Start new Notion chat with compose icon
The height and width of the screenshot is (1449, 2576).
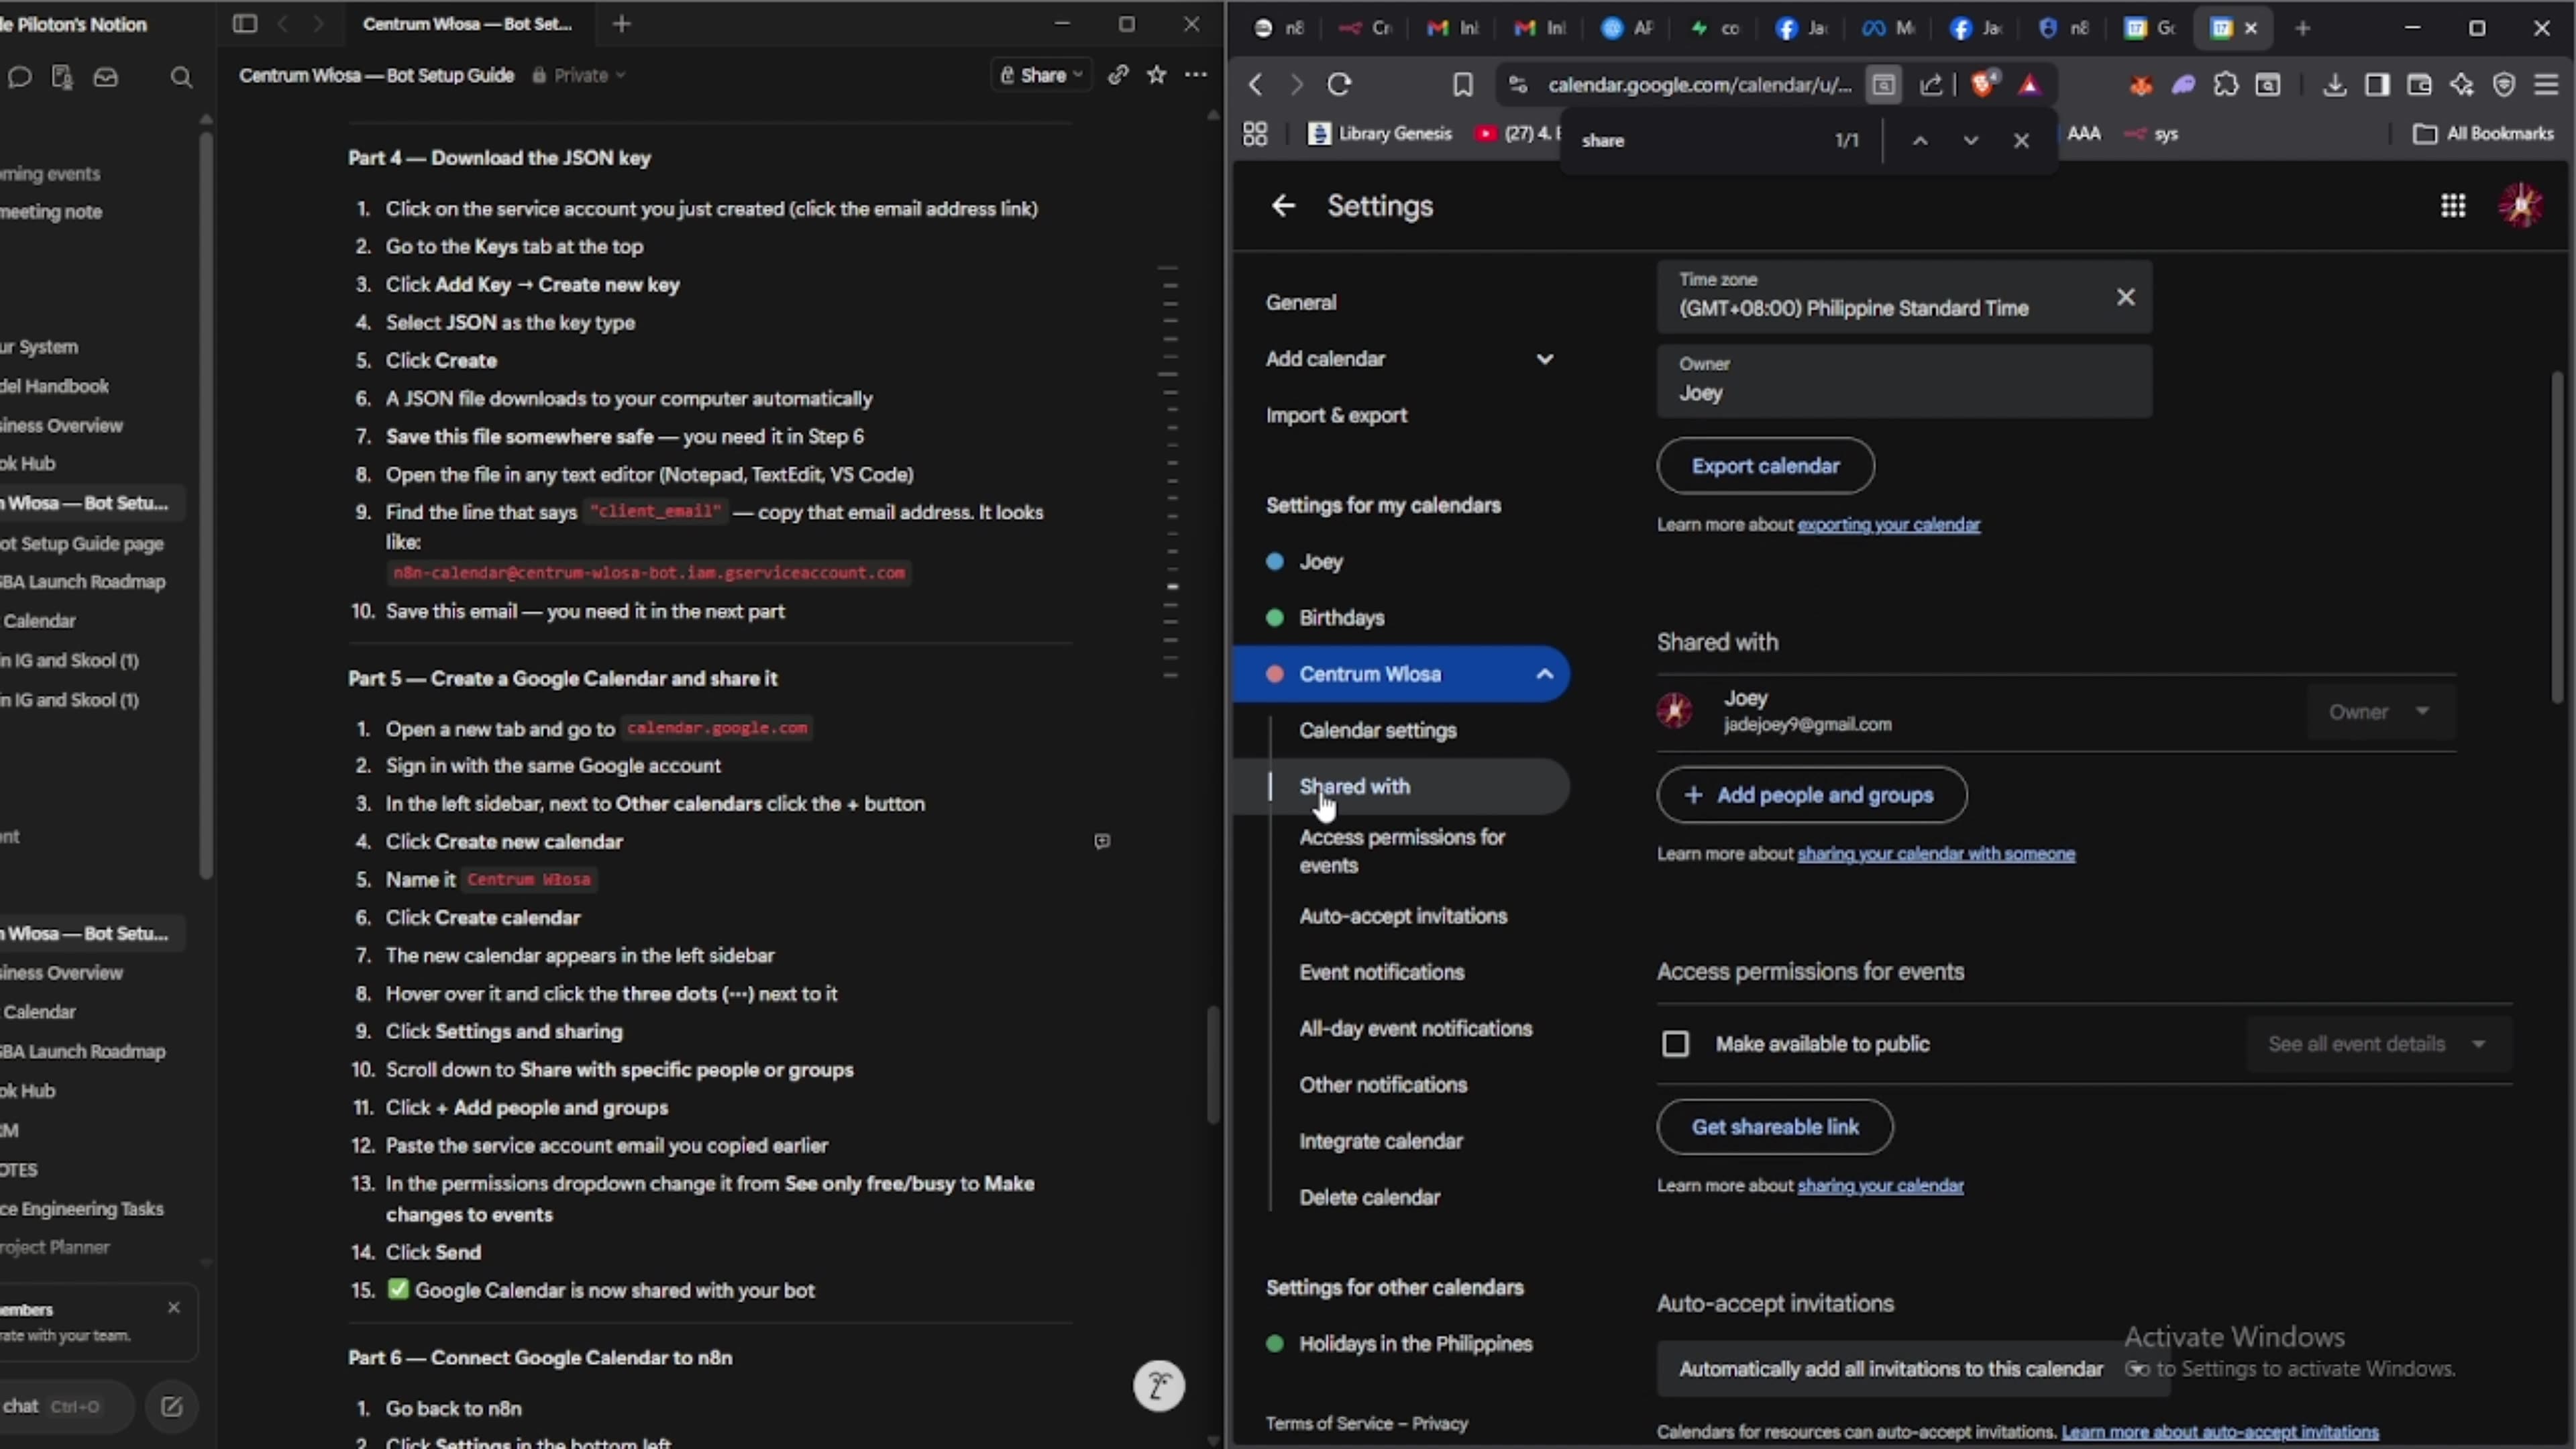[x=172, y=1407]
